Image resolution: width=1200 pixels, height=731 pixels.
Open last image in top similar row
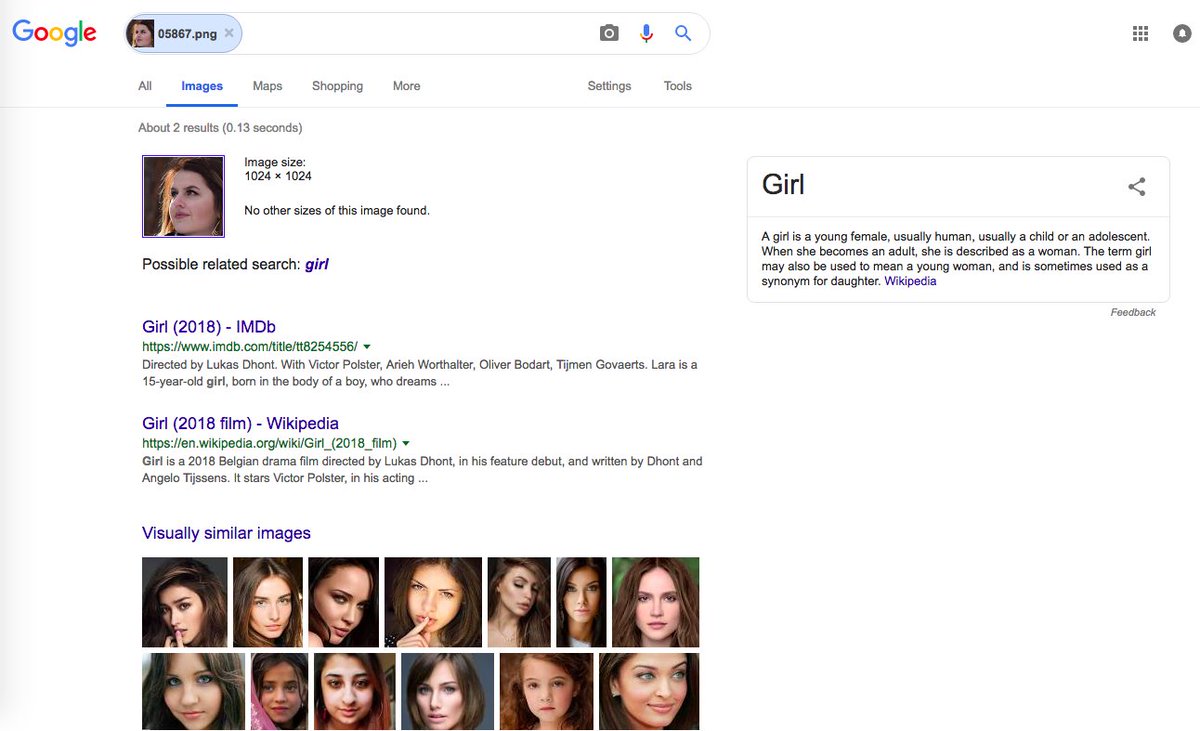click(x=655, y=602)
